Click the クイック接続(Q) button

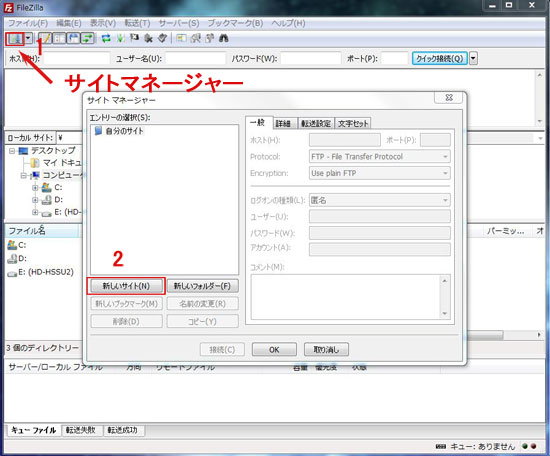[x=440, y=58]
